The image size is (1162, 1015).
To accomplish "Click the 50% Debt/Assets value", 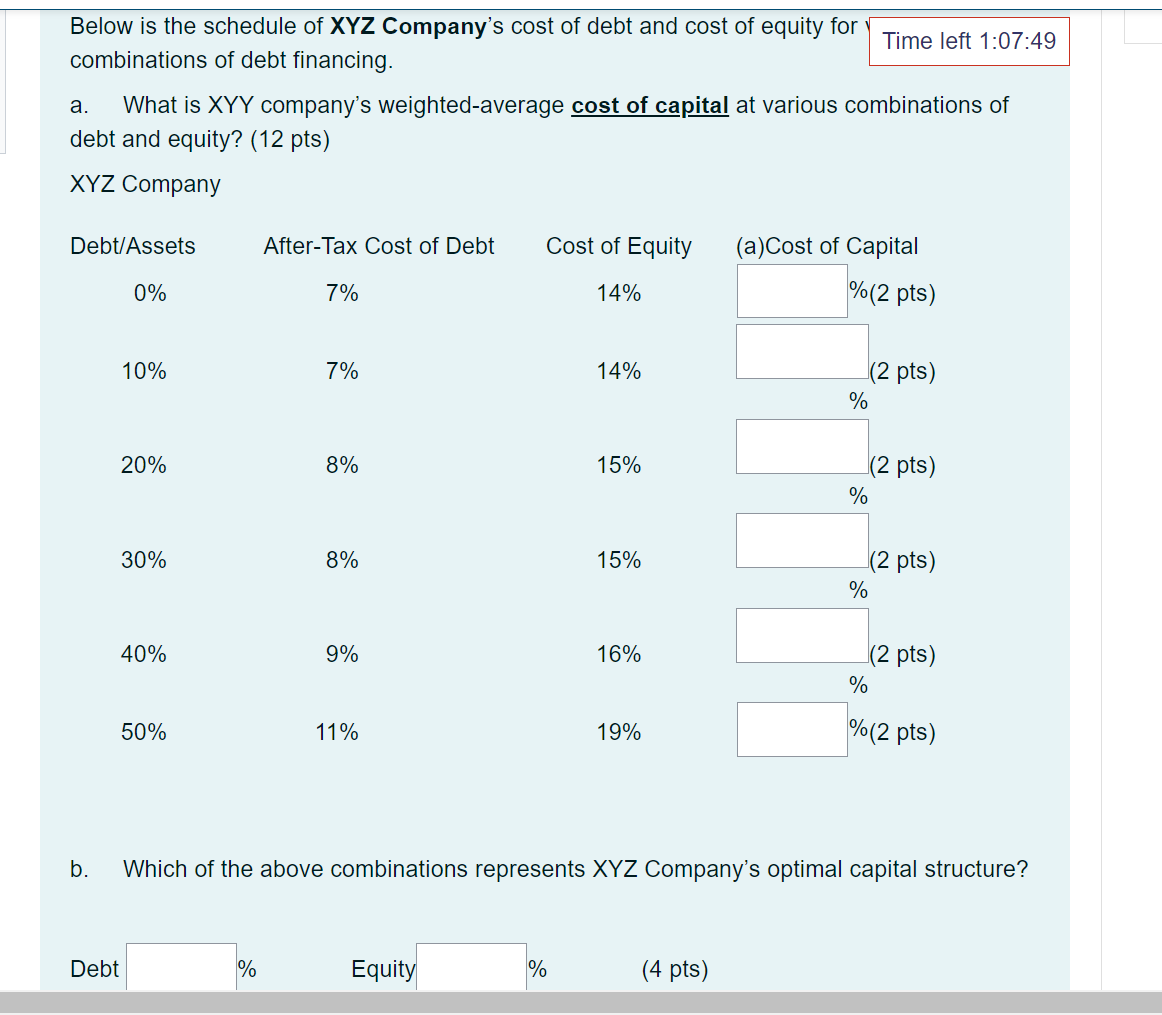I will point(144,732).
